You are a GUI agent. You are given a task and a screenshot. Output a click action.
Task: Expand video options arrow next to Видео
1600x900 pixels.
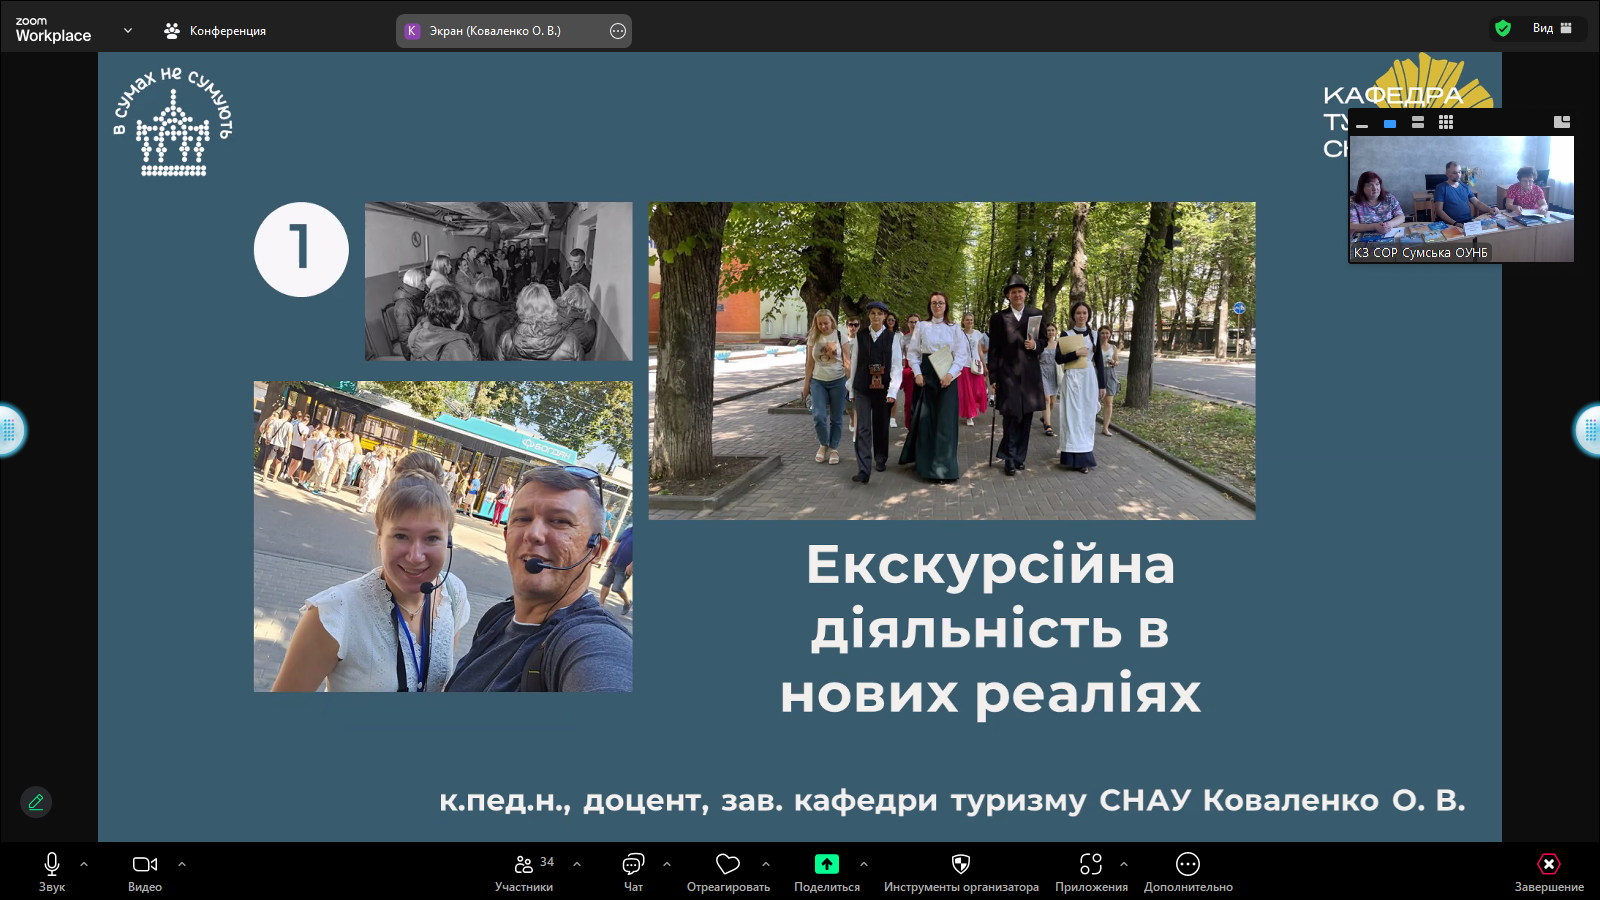pos(182,864)
